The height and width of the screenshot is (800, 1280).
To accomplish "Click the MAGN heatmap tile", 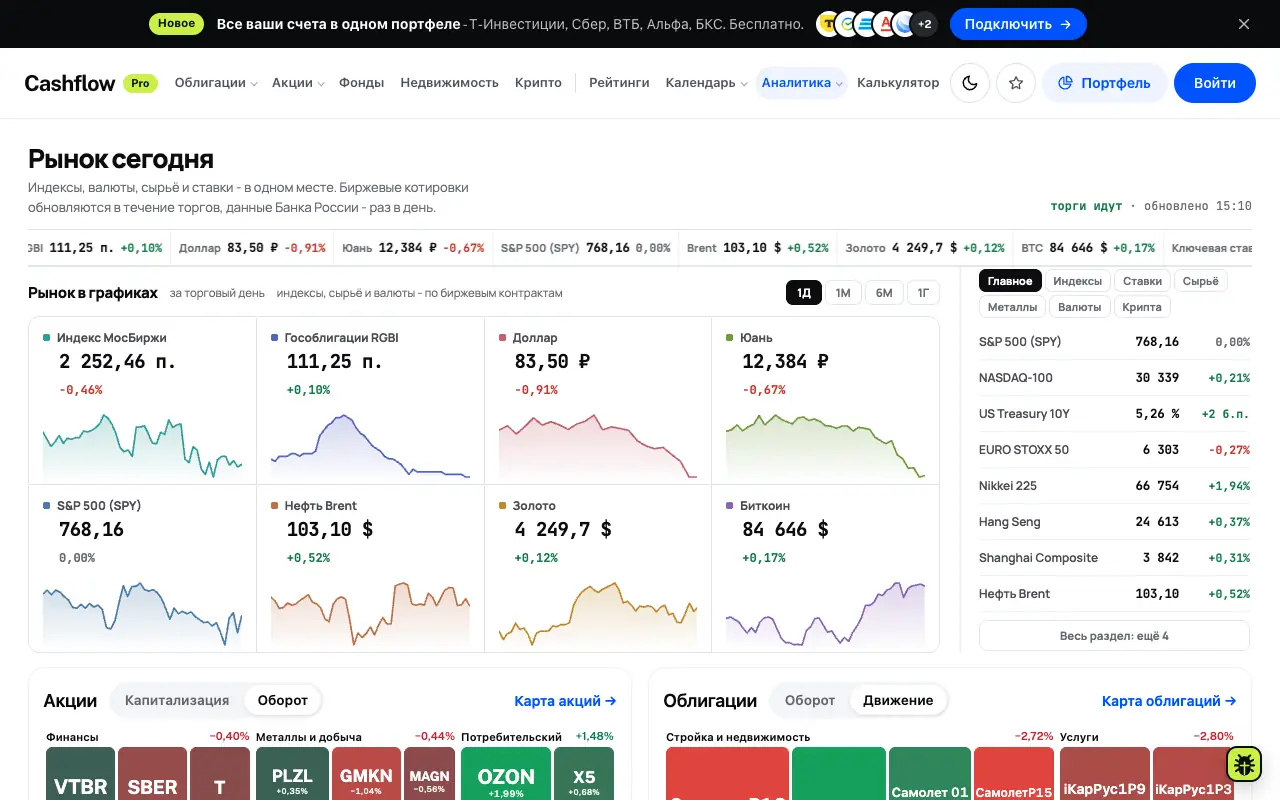I will click(x=430, y=774).
